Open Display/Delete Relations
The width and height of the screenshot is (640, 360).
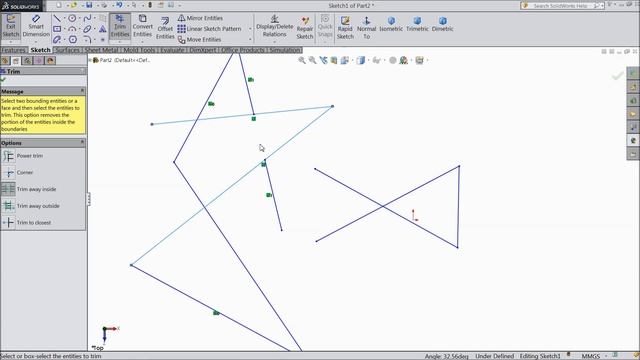[275, 26]
